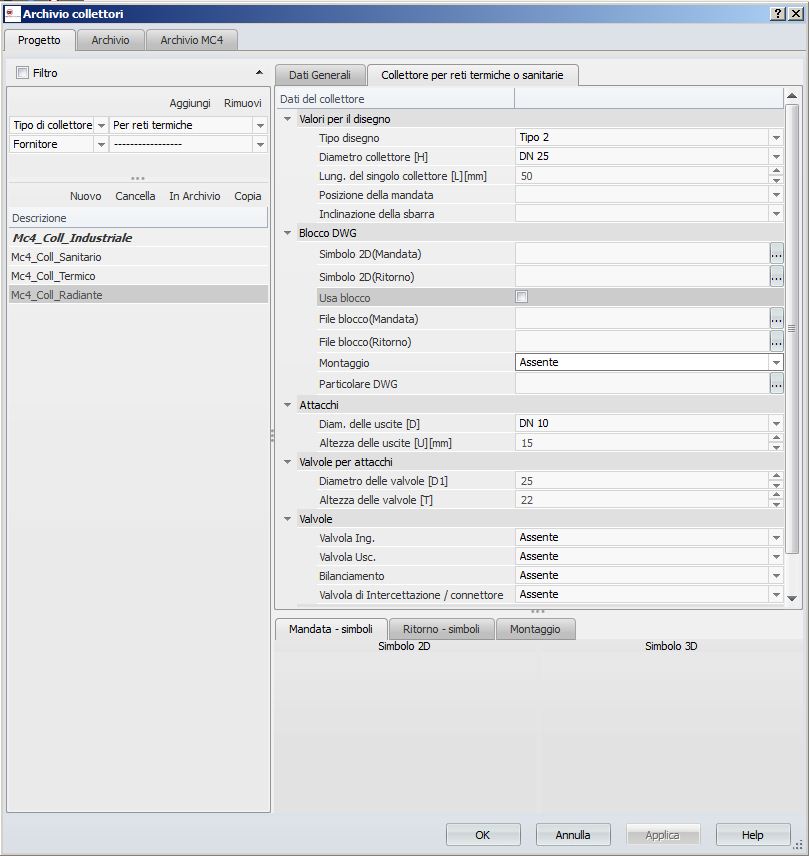This screenshot has width=809, height=856.
Task: Click browse button for Simbolo 2D(Ritorno)
Action: pyautogui.click(x=776, y=276)
